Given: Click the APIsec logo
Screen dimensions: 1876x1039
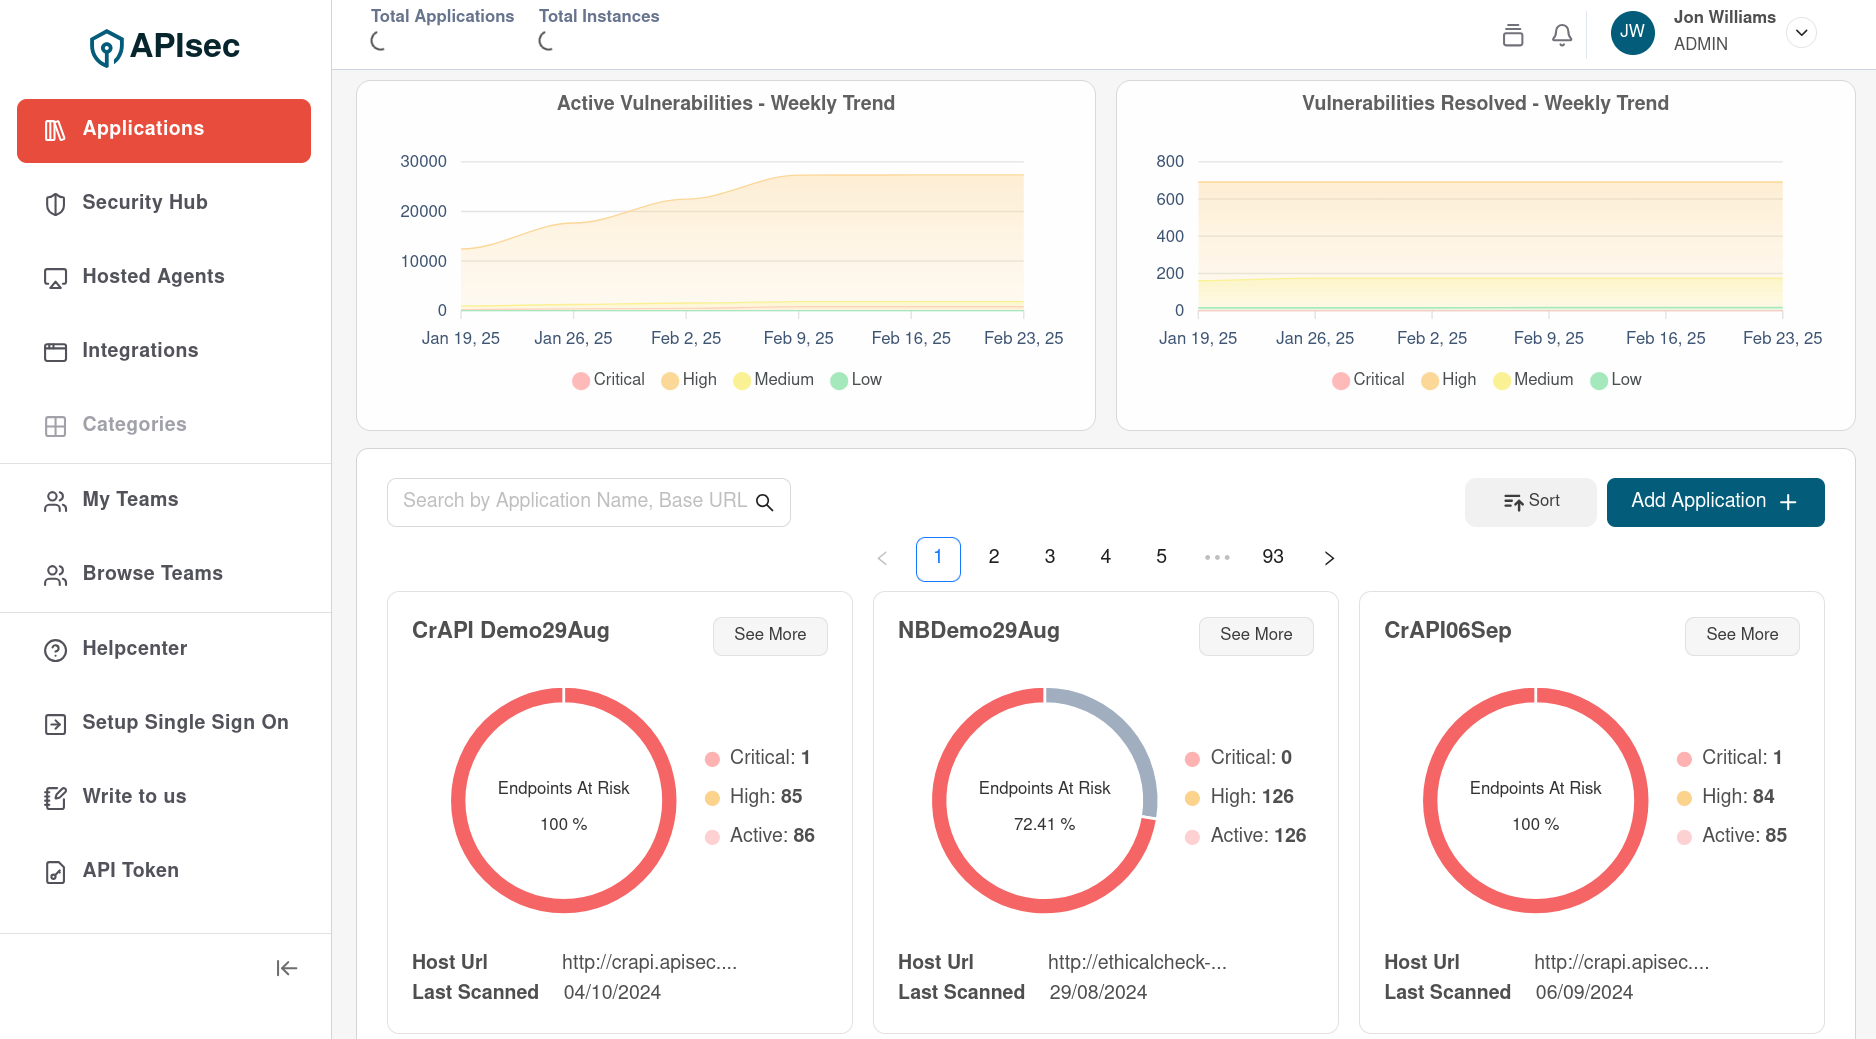Looking at the screenshot, I should click(x=165, y=46).
